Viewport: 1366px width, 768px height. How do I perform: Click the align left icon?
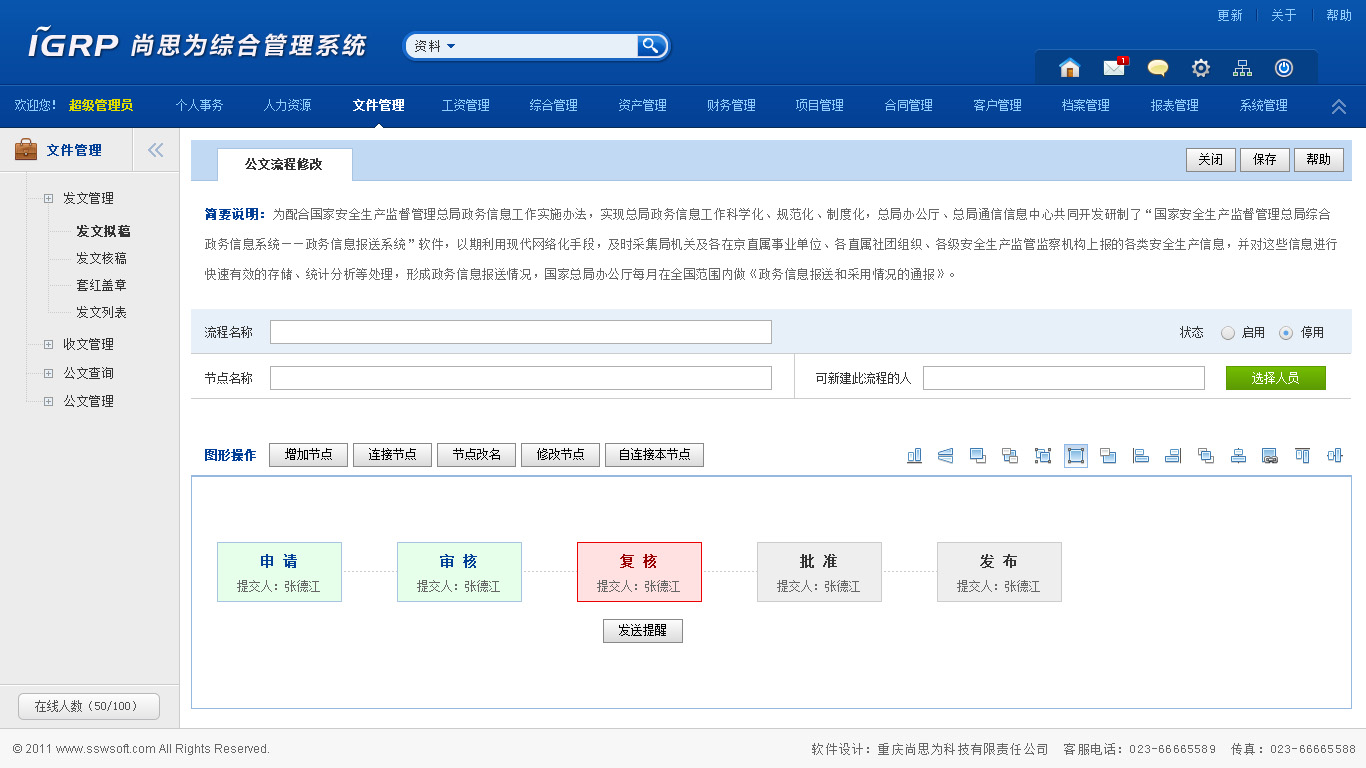(x=1140, y=456)
